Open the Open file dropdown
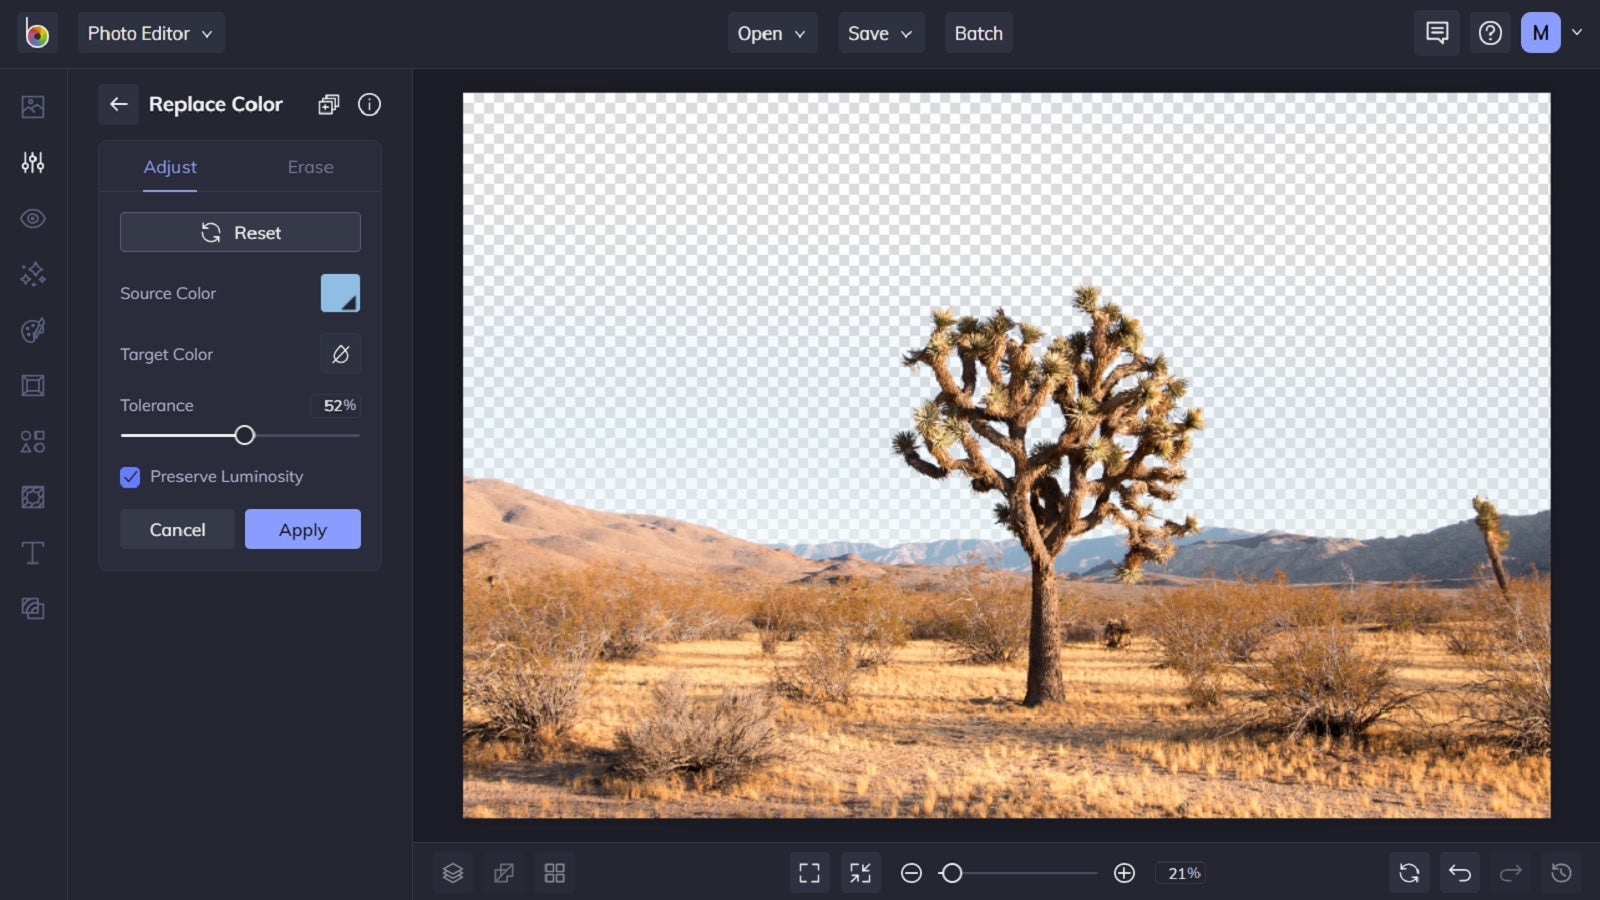The width and height of the screenshot is (1600, 900). pos(771,32)
